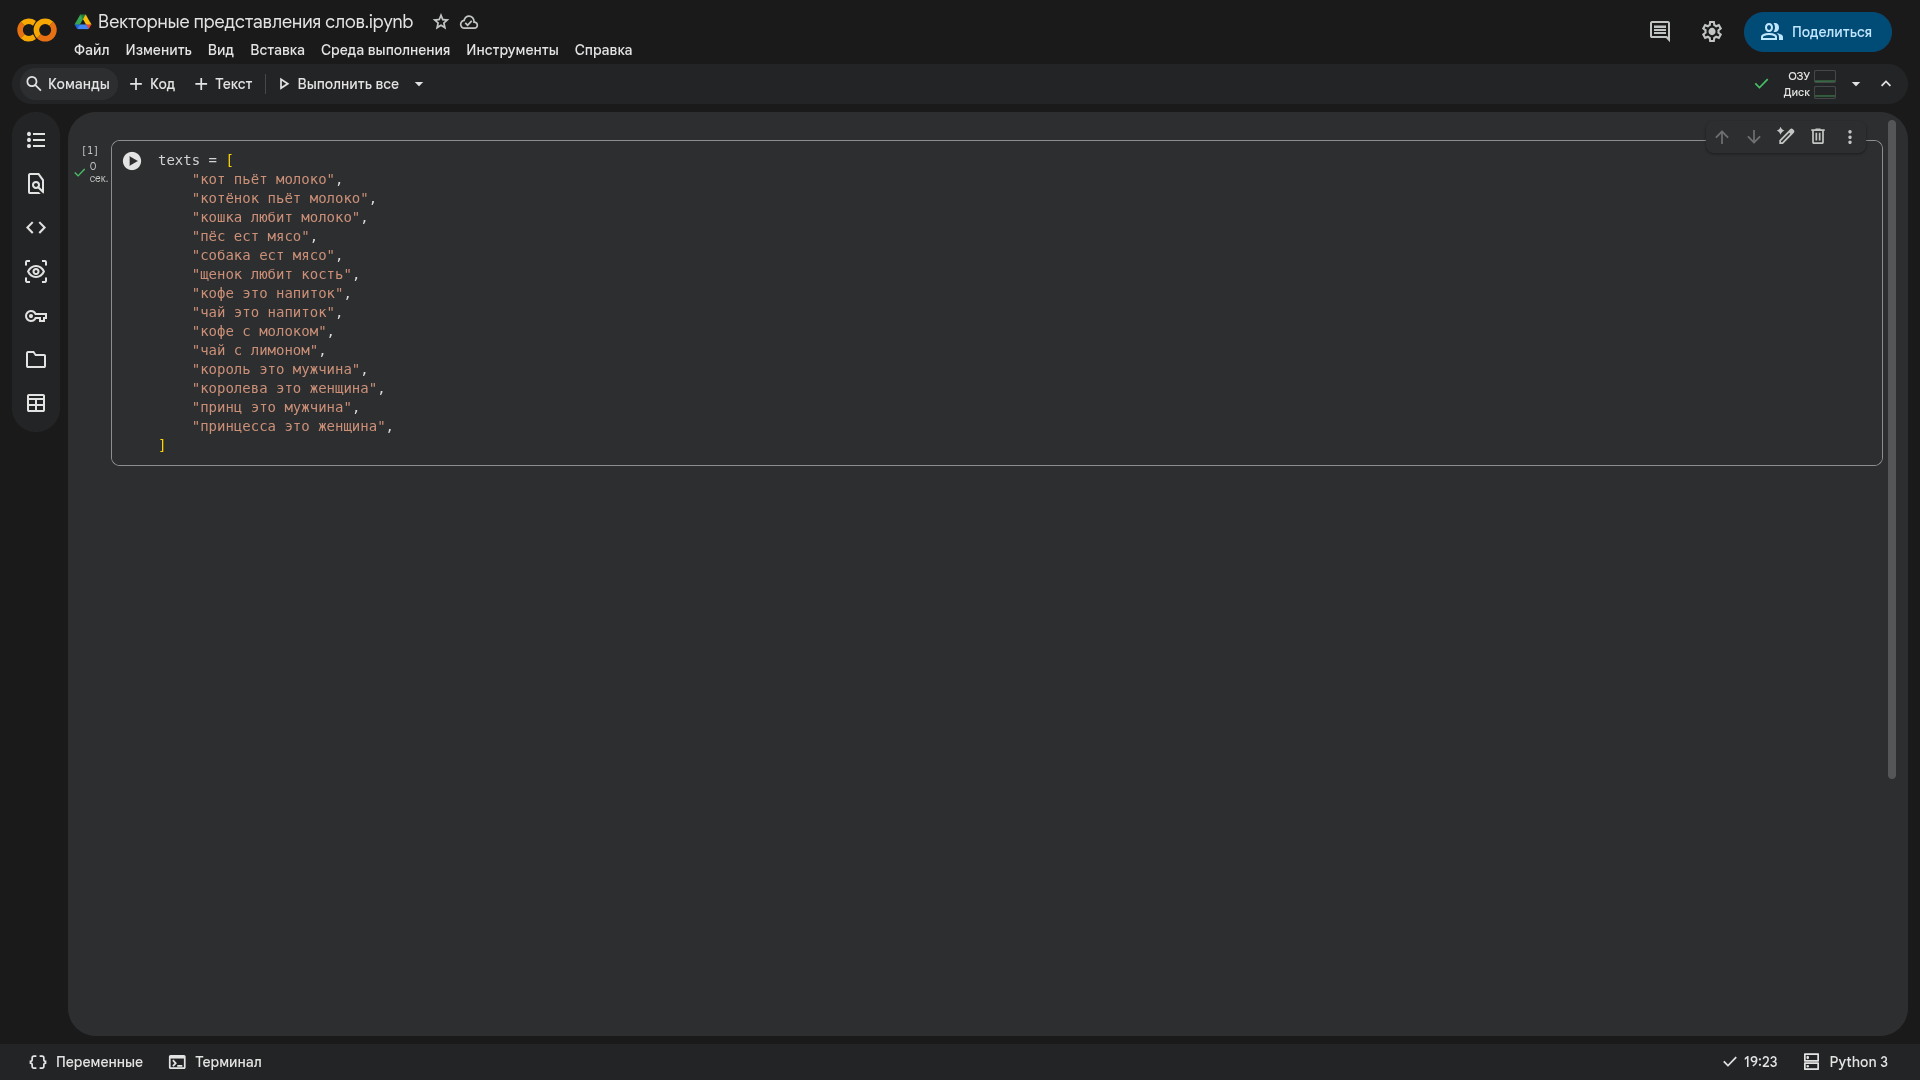
Task: Click the Команды search button
Action: (67, 84)
